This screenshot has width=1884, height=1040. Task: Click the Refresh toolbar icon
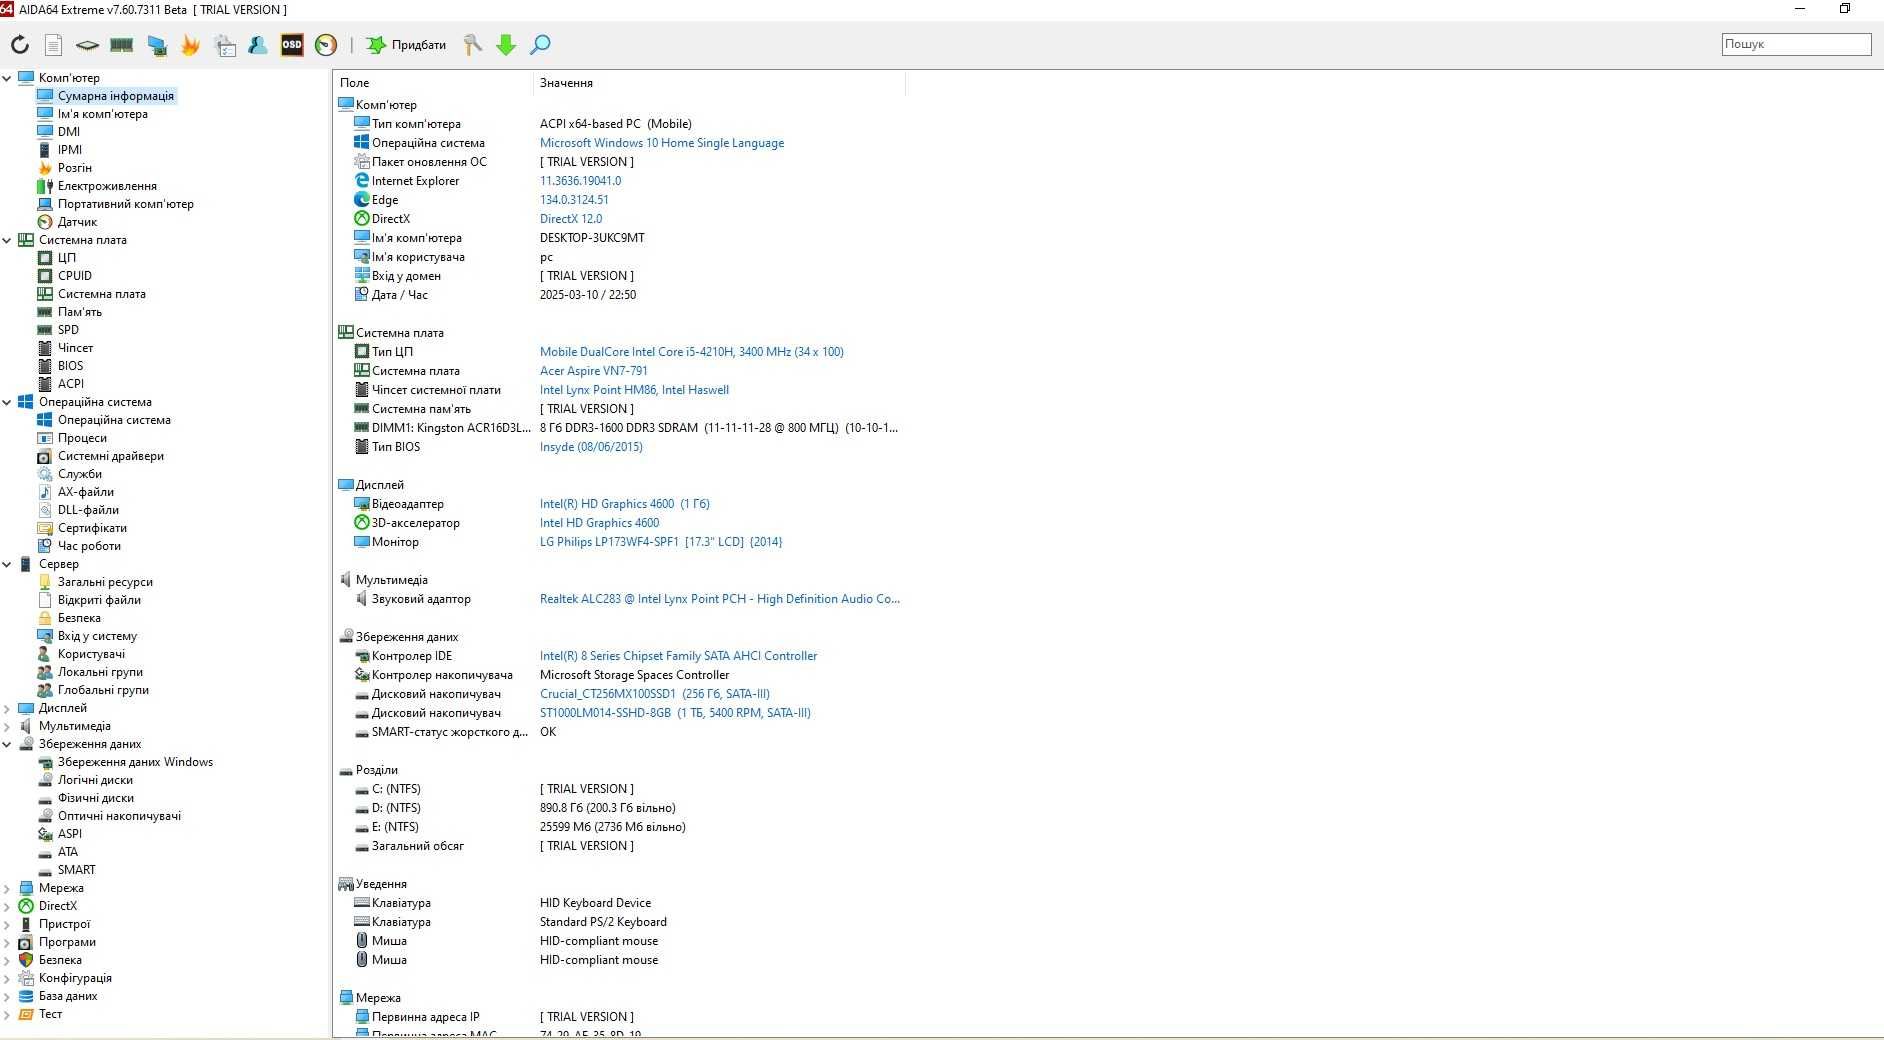(20, 45)
